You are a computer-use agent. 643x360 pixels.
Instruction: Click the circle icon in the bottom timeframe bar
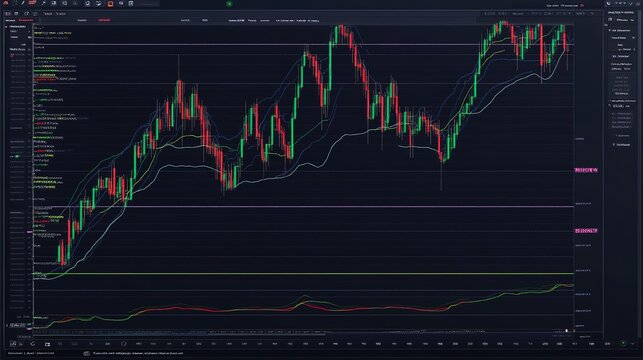123,344
